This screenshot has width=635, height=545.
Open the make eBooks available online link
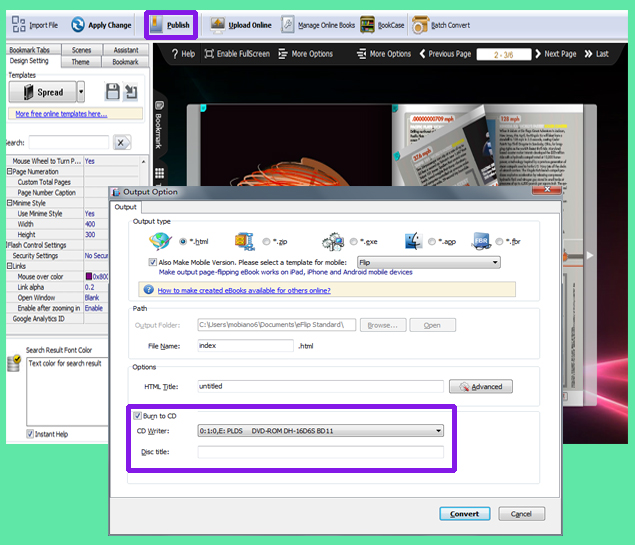[x=244, y=290]
